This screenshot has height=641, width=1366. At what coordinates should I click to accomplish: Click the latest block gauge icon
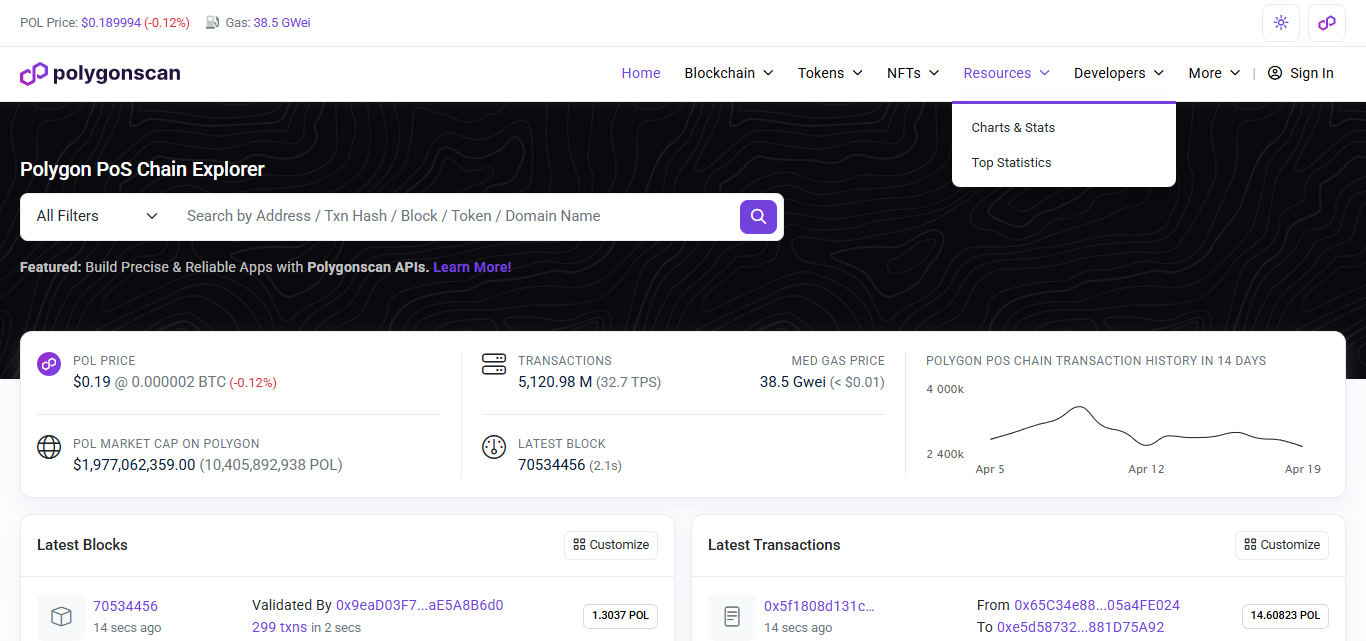[494, 447]
